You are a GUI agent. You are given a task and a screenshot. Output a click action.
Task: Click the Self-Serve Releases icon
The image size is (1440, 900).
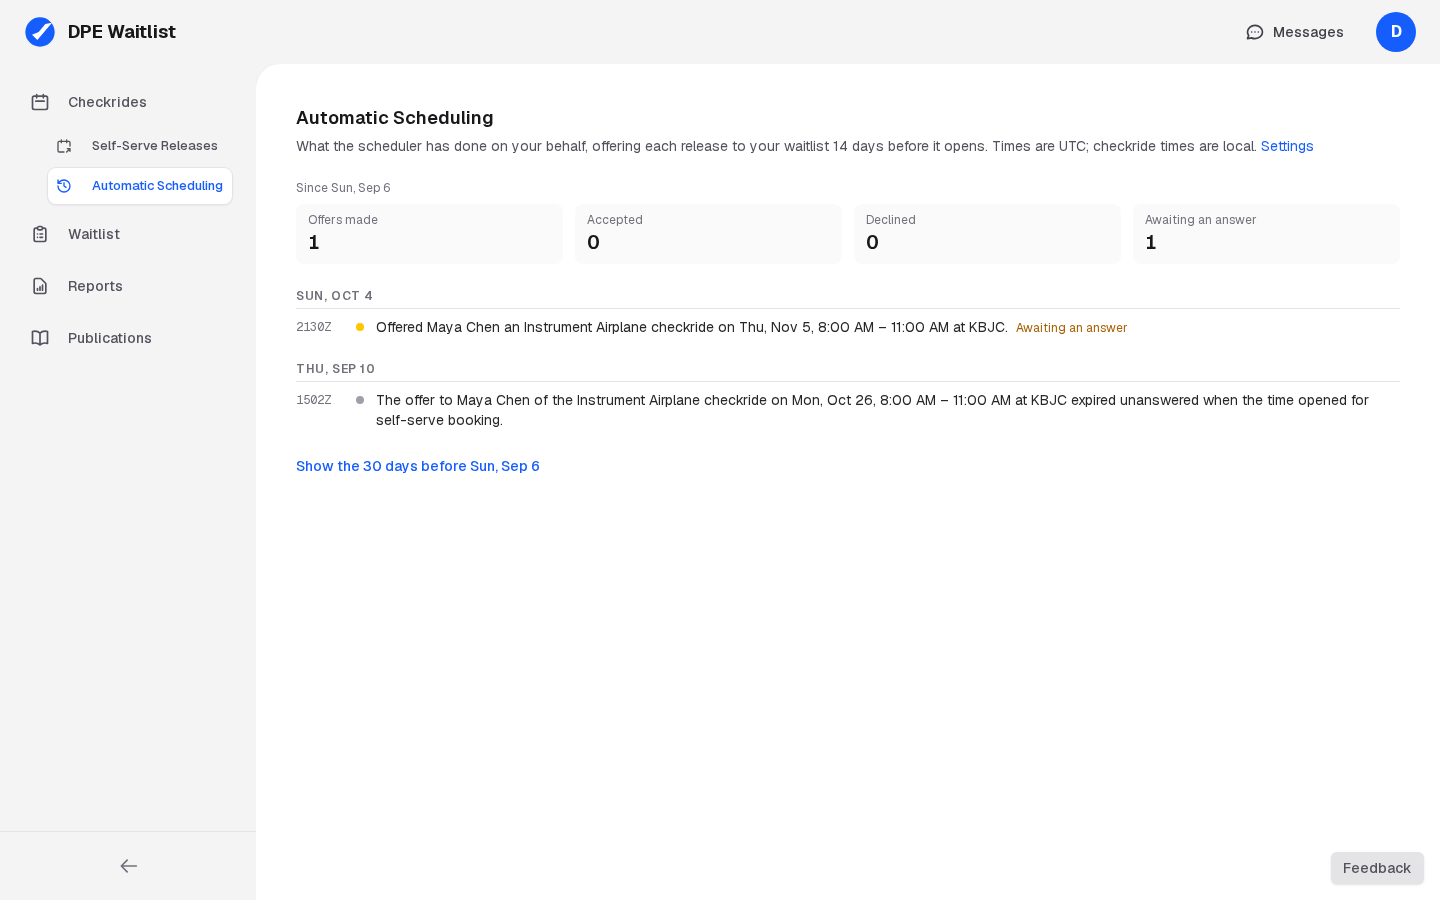pos(64,146)
